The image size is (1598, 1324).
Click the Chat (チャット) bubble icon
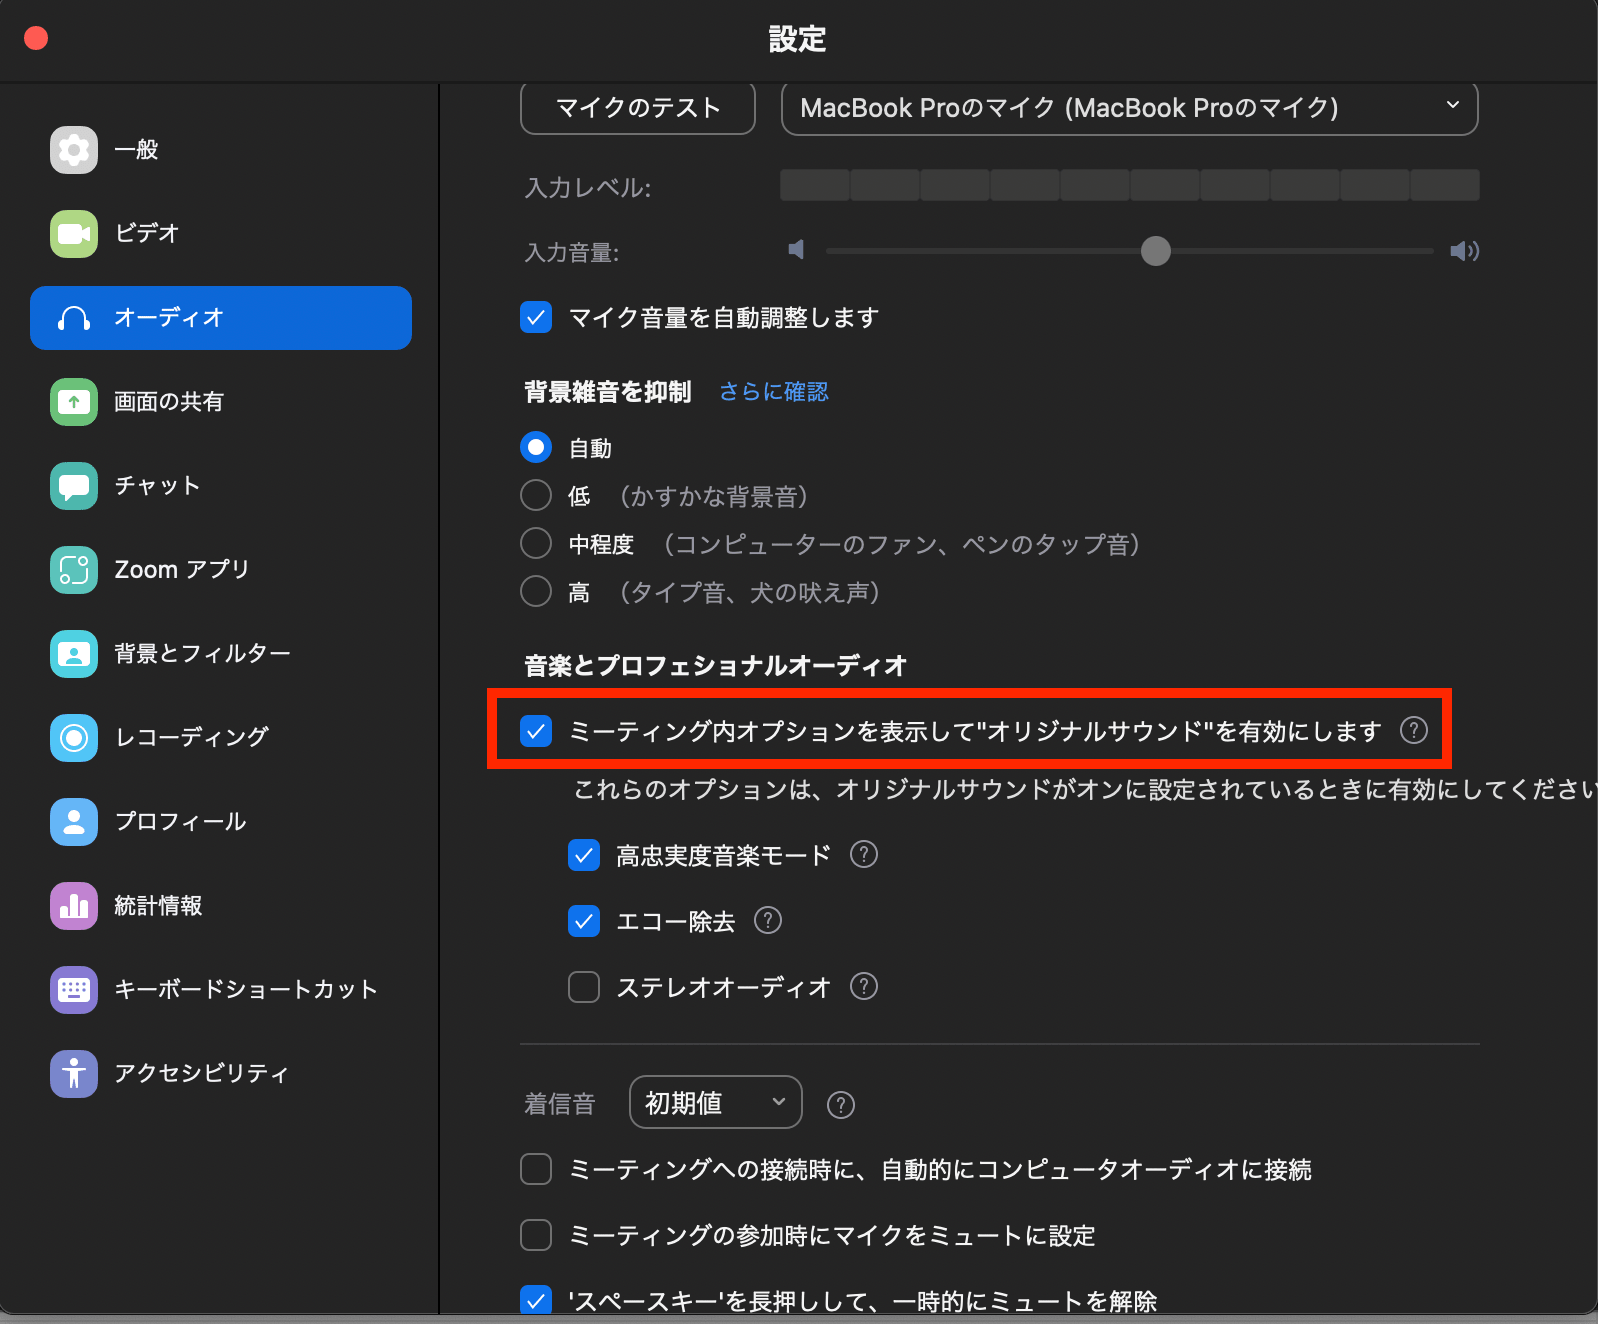[74, 486]
